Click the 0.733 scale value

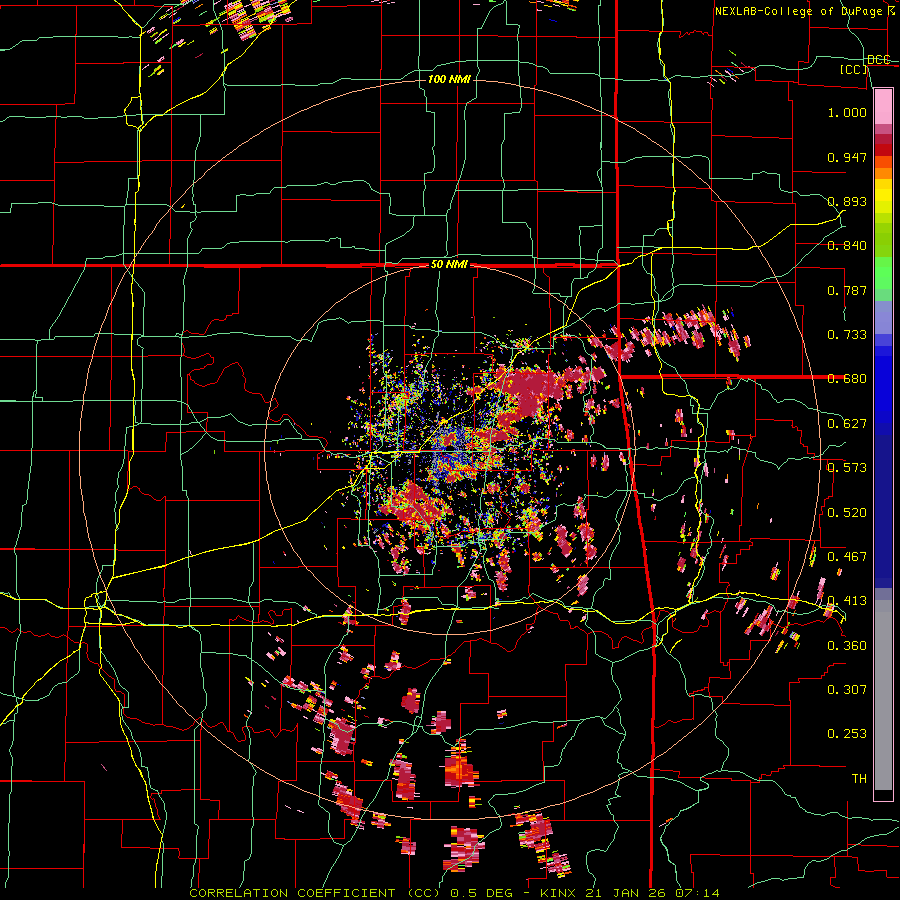tap(847, 335)
